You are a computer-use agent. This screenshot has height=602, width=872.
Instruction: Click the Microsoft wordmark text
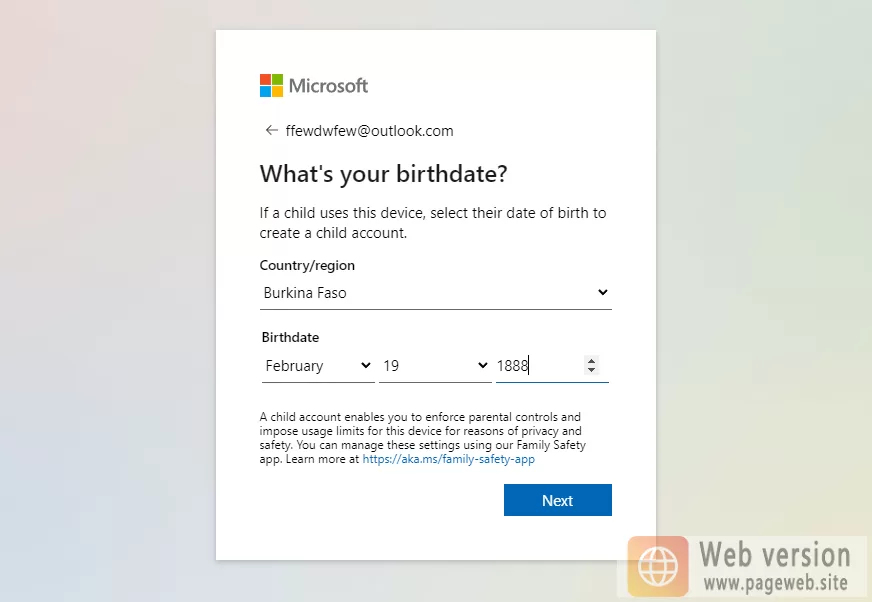(328, 86)
